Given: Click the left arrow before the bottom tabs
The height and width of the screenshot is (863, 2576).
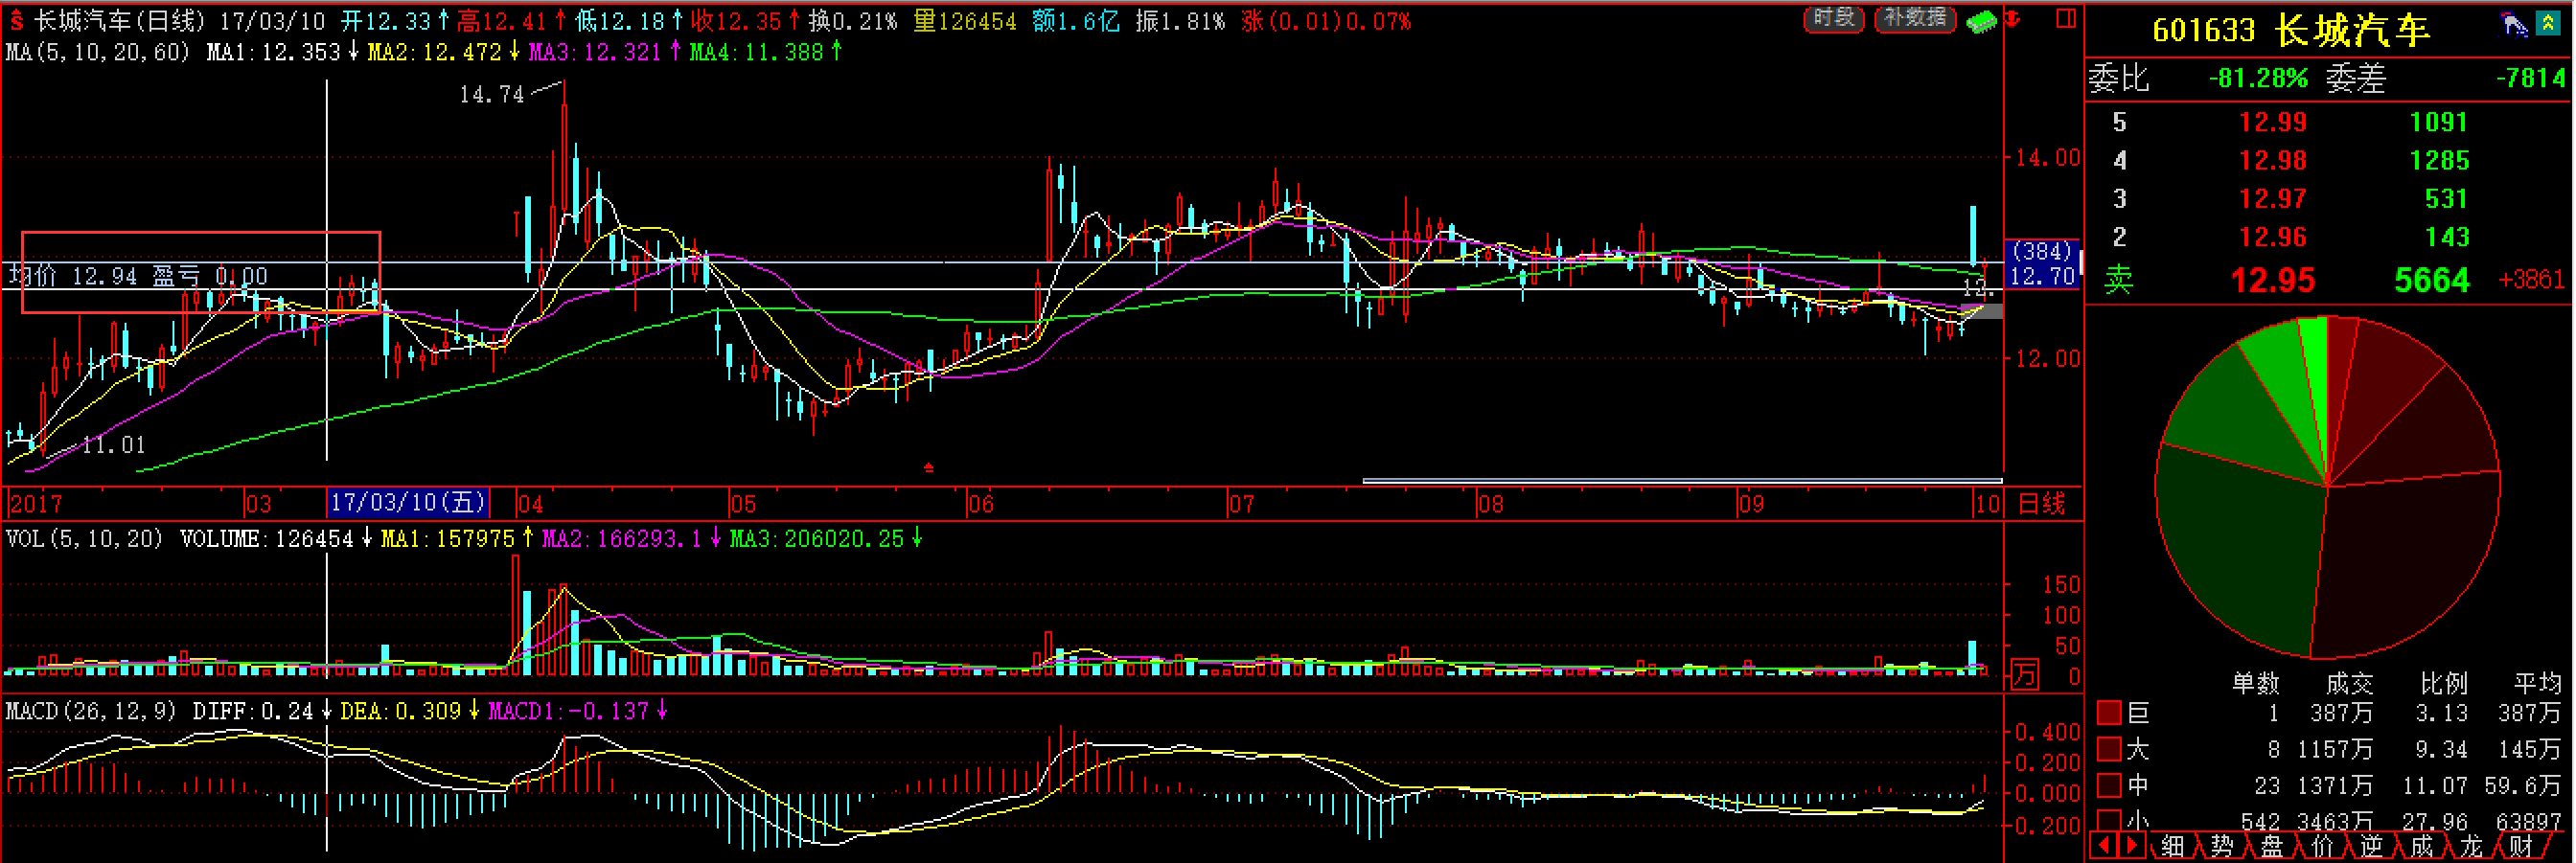Looking at the screenshot, I should click(x=2104, y=846).
